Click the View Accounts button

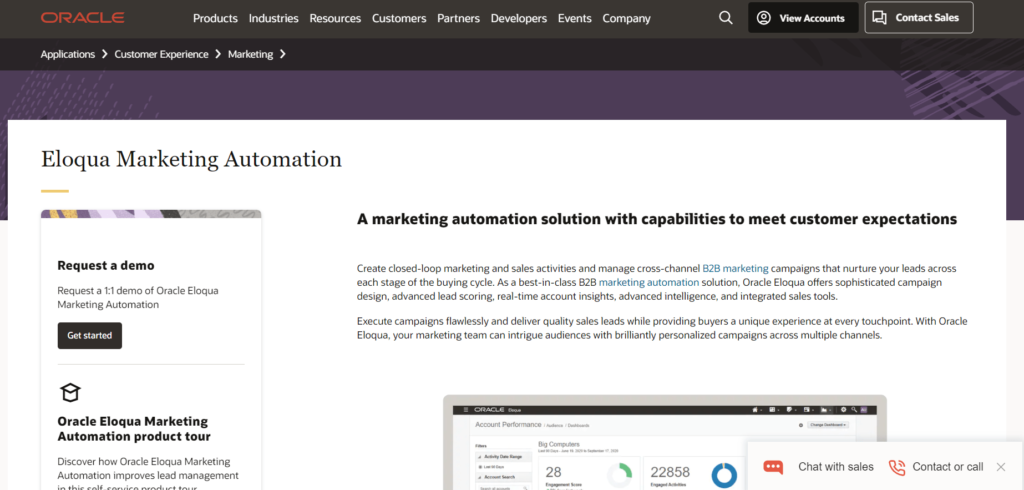point(803,18)
